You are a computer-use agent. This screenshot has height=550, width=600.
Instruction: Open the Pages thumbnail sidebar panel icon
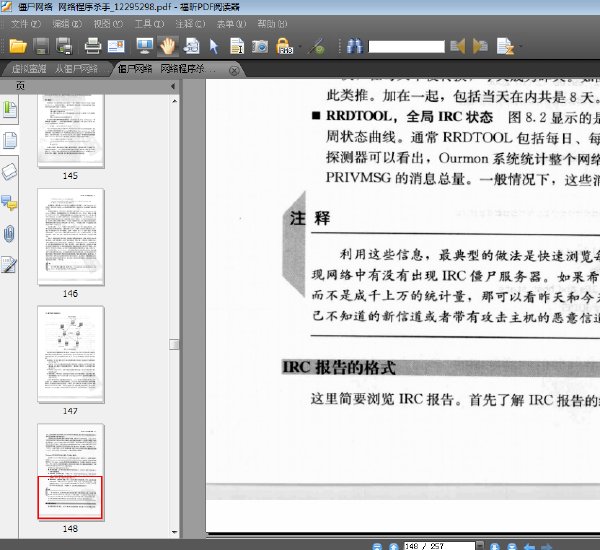point(10,140)
